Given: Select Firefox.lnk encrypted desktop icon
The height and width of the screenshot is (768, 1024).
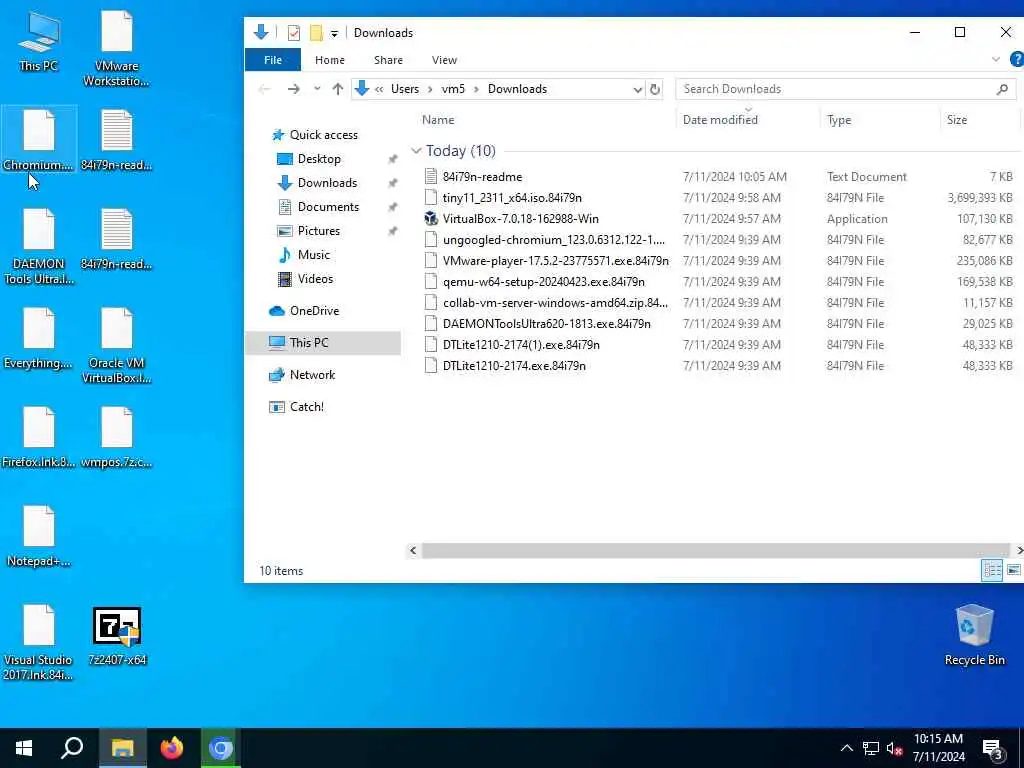Looking at the screenshot, I should pyautogui.click(x=39, y=437).
